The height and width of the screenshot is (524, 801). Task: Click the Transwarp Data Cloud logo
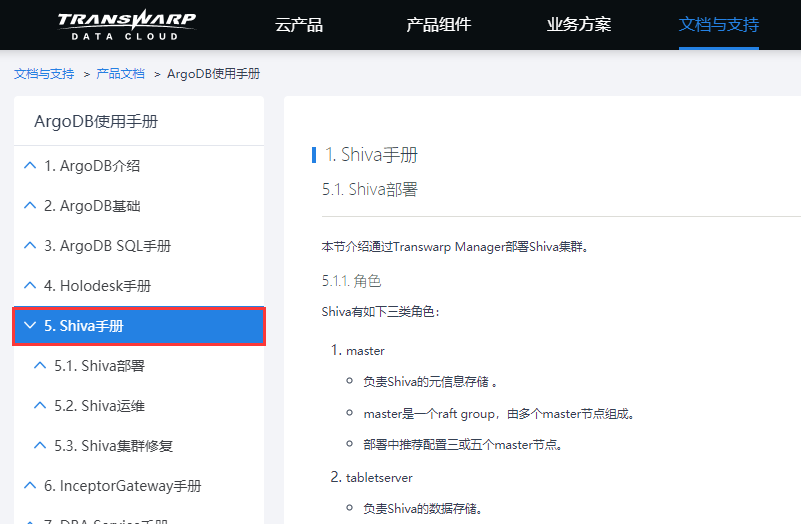click(x=126, y=25)
